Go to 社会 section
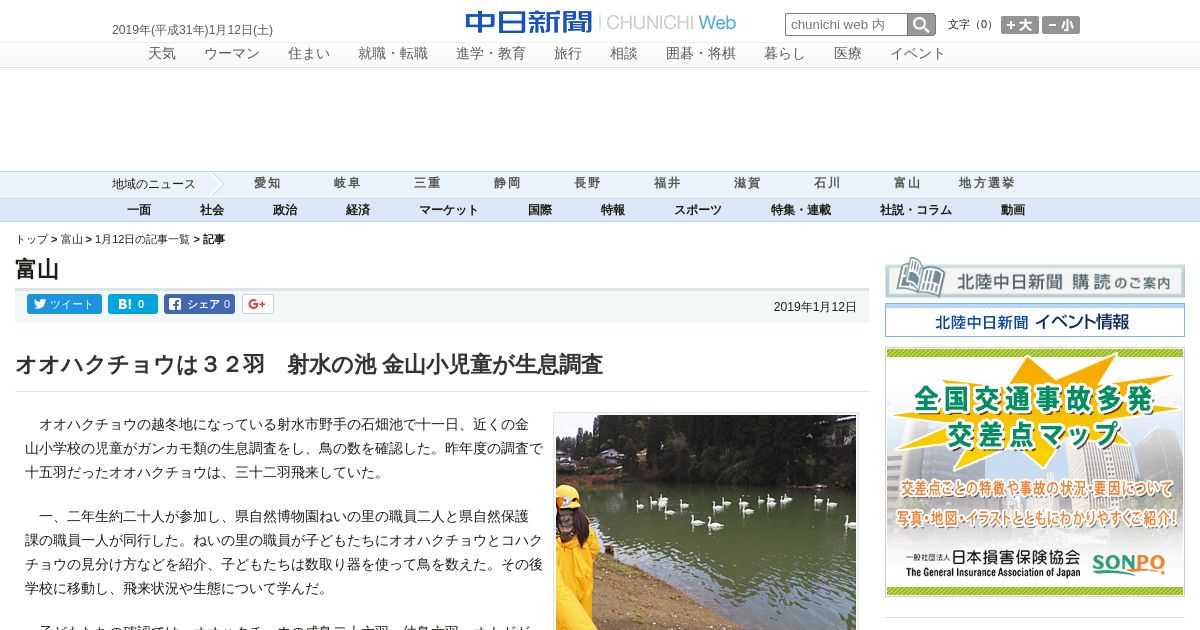 (x=212, y=210)
